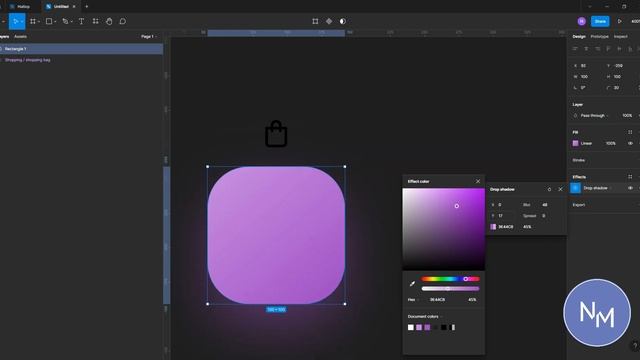Toggle visibility of the Linear fill

pos(630,143)
